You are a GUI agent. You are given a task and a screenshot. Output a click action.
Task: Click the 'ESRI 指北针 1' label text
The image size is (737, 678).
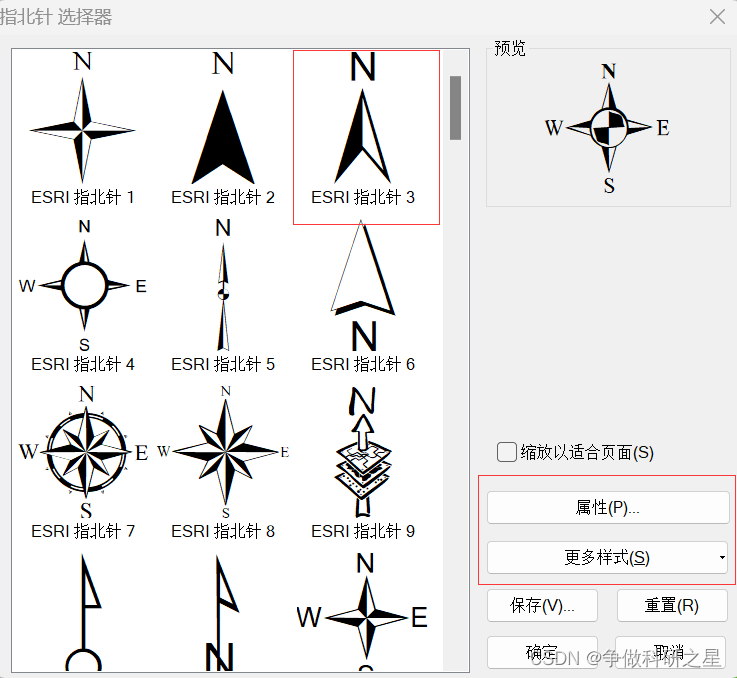[x=83, y=197]
